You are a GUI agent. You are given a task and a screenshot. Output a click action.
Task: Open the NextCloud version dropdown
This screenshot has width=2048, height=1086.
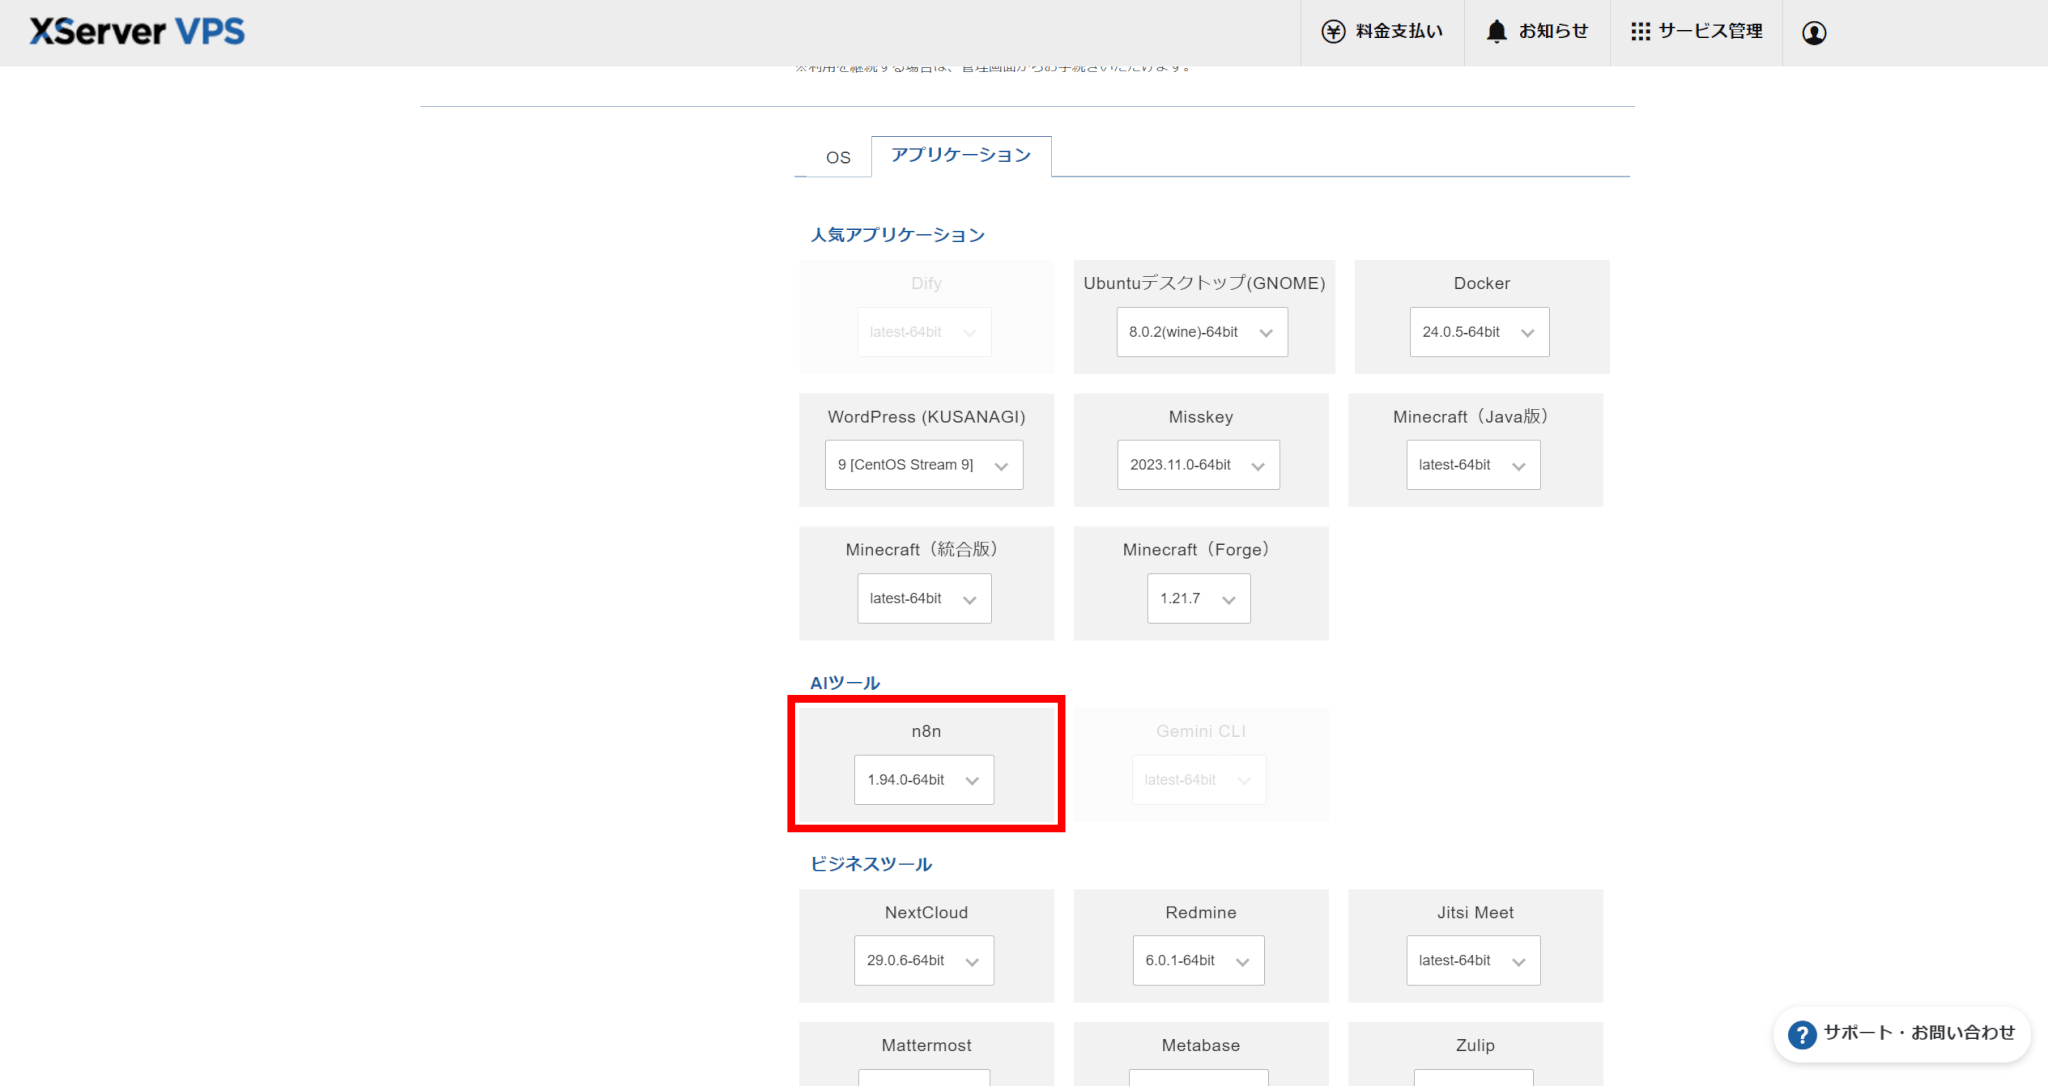click(924, 960)
